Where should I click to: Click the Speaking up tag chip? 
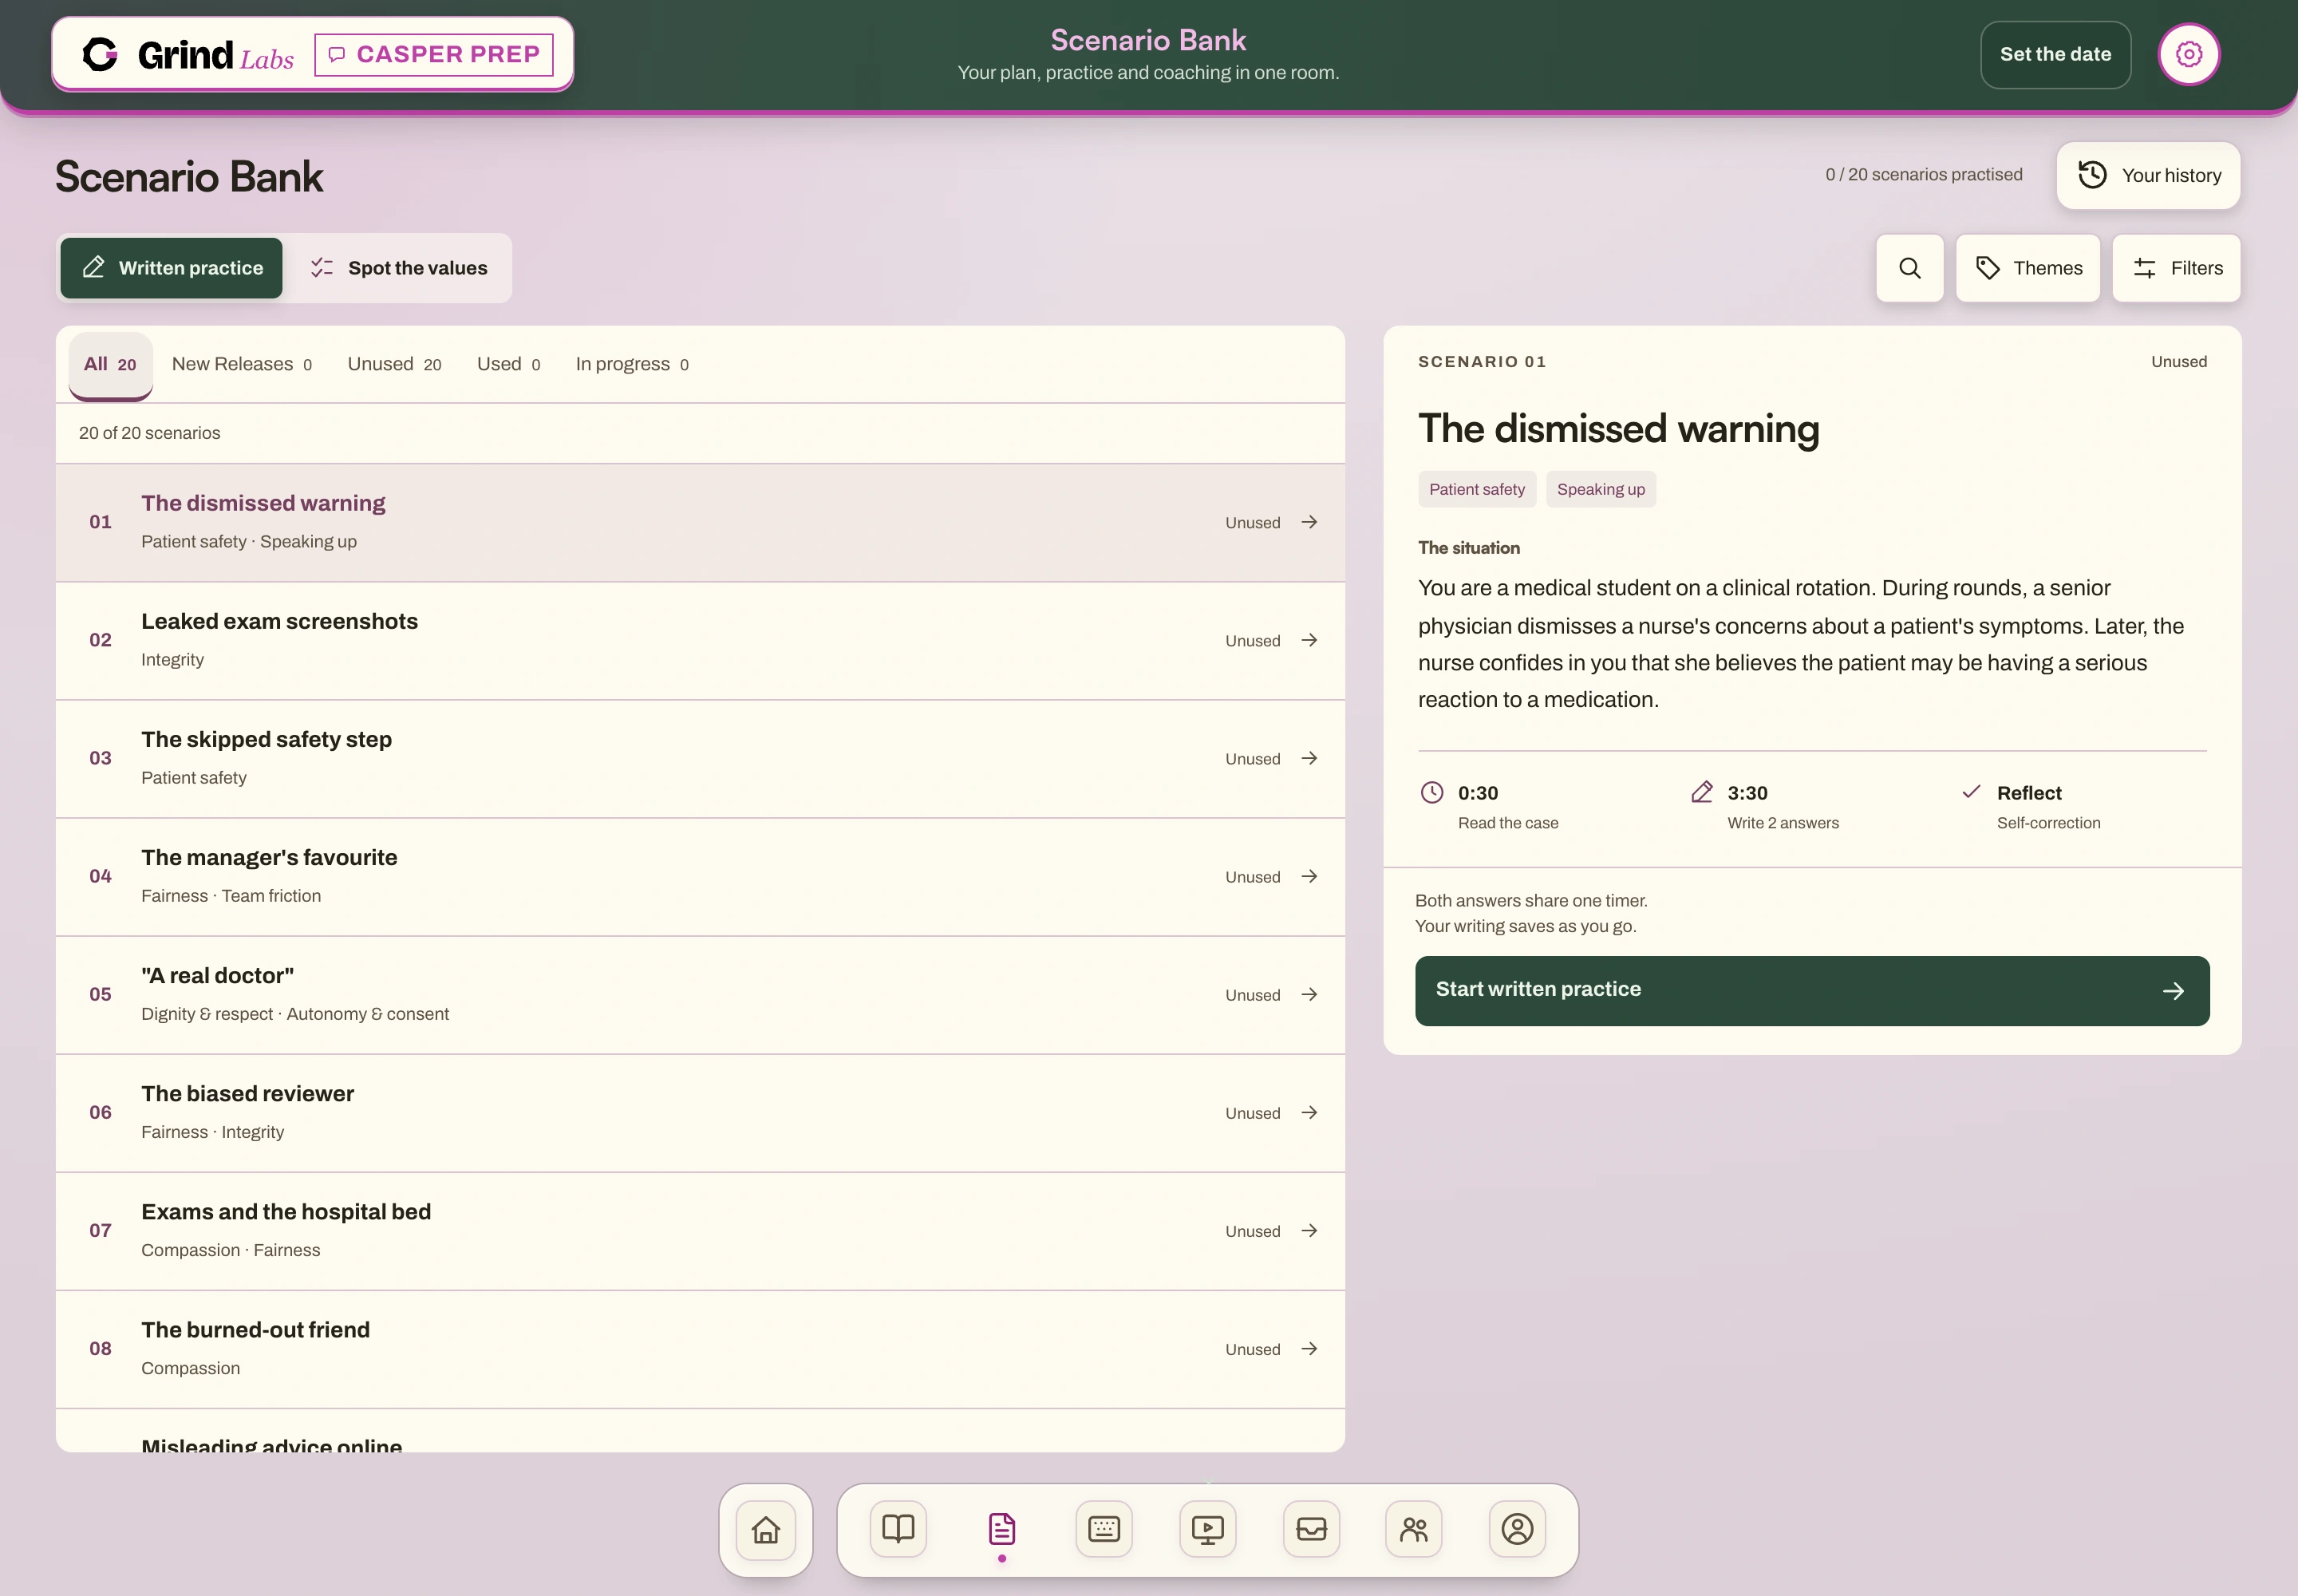(x=1600, y=489)
